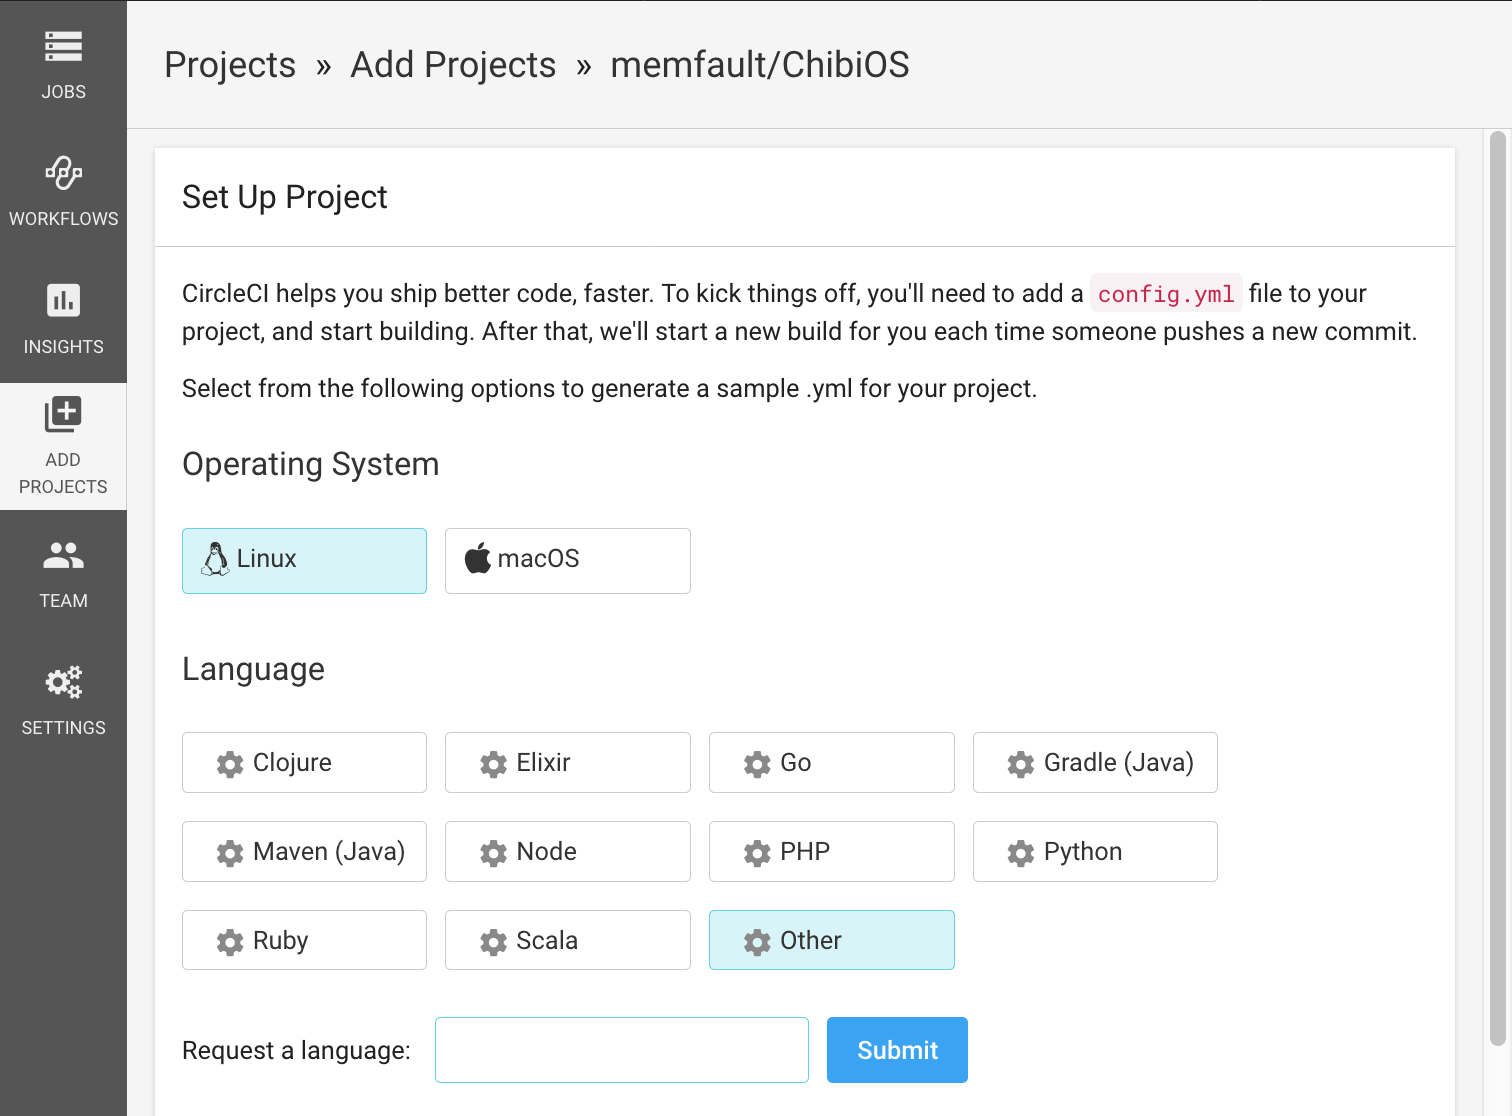Click the Add Projects sidebar icon
The height and width of the screenshot is (1116, 1512).
[63, 415]
